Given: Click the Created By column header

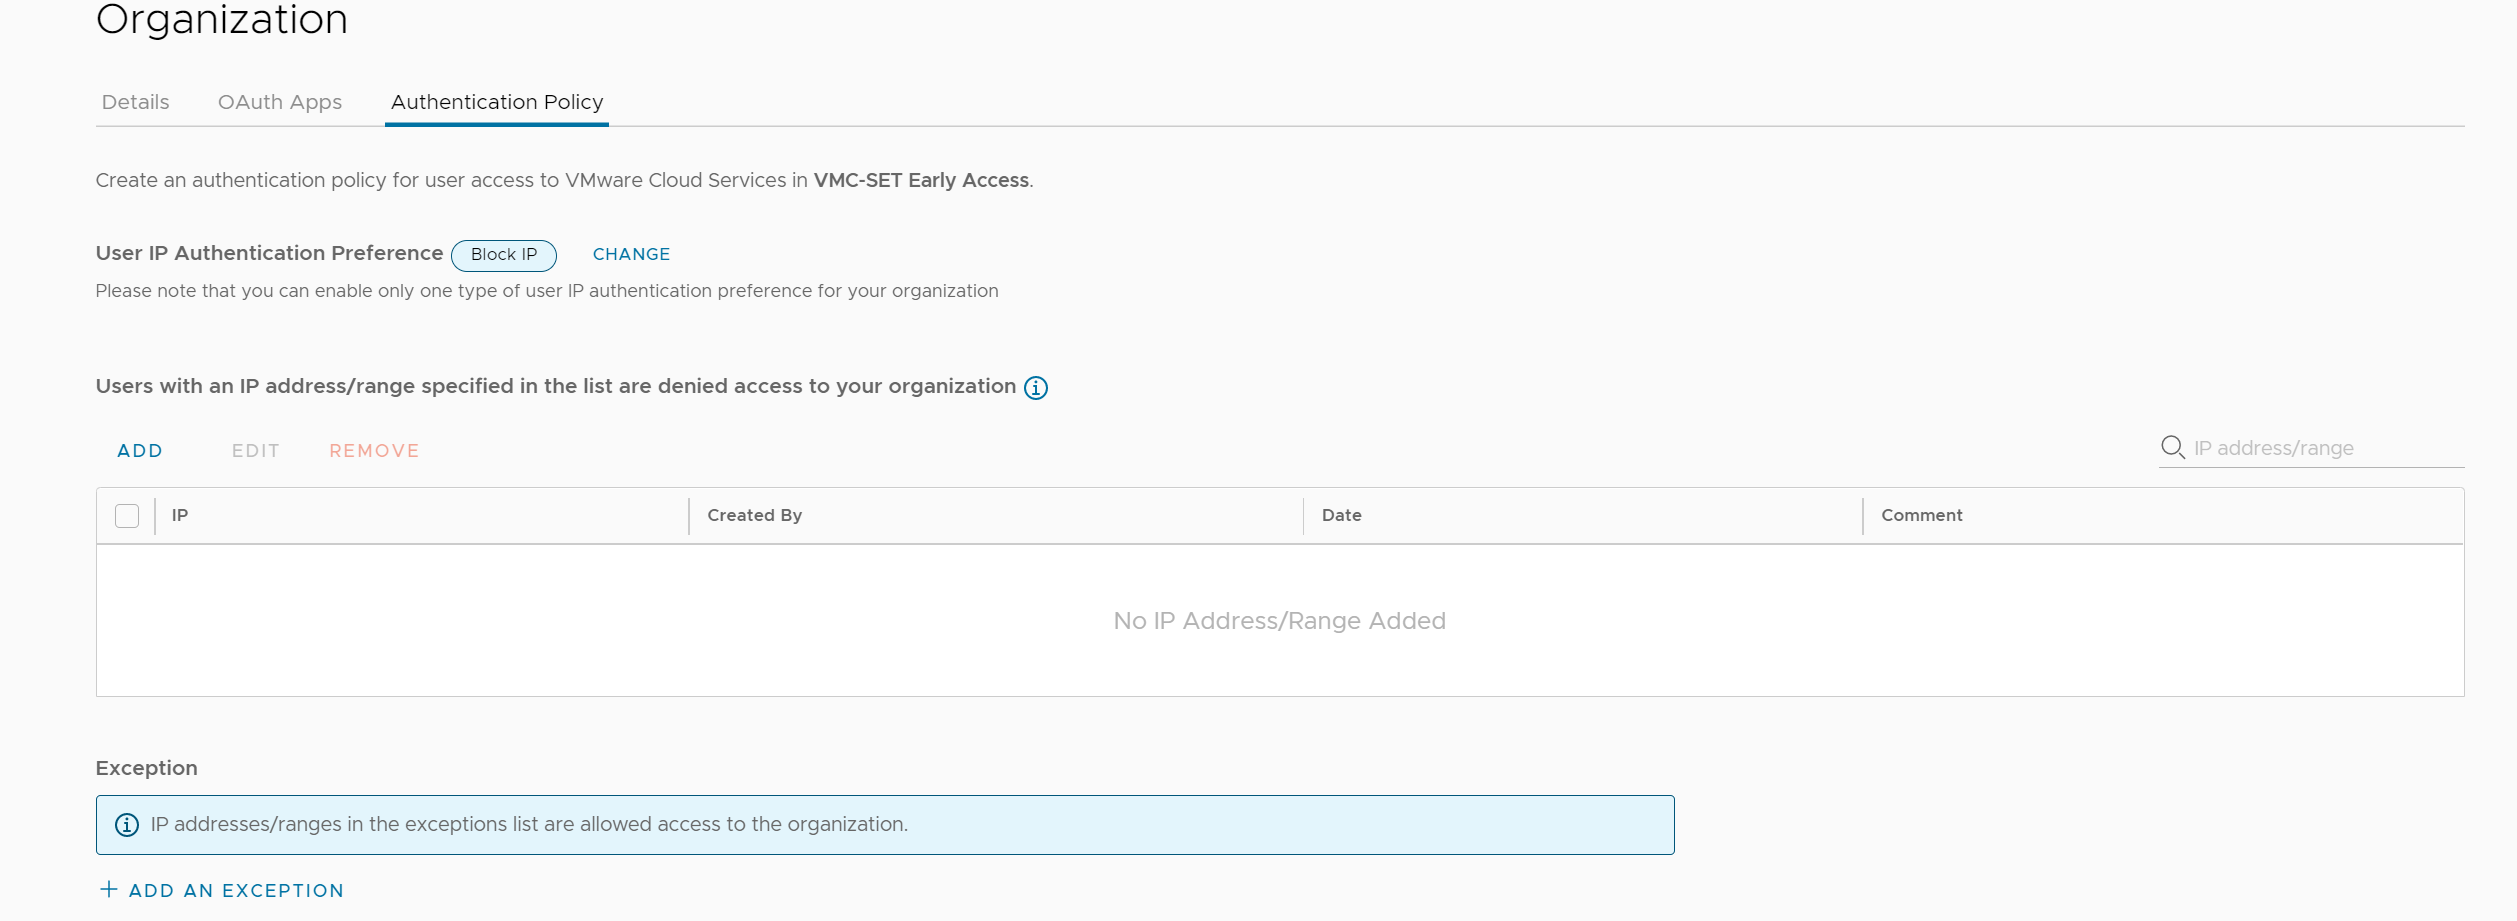Looking at the screenshot, I should (754, 515).
